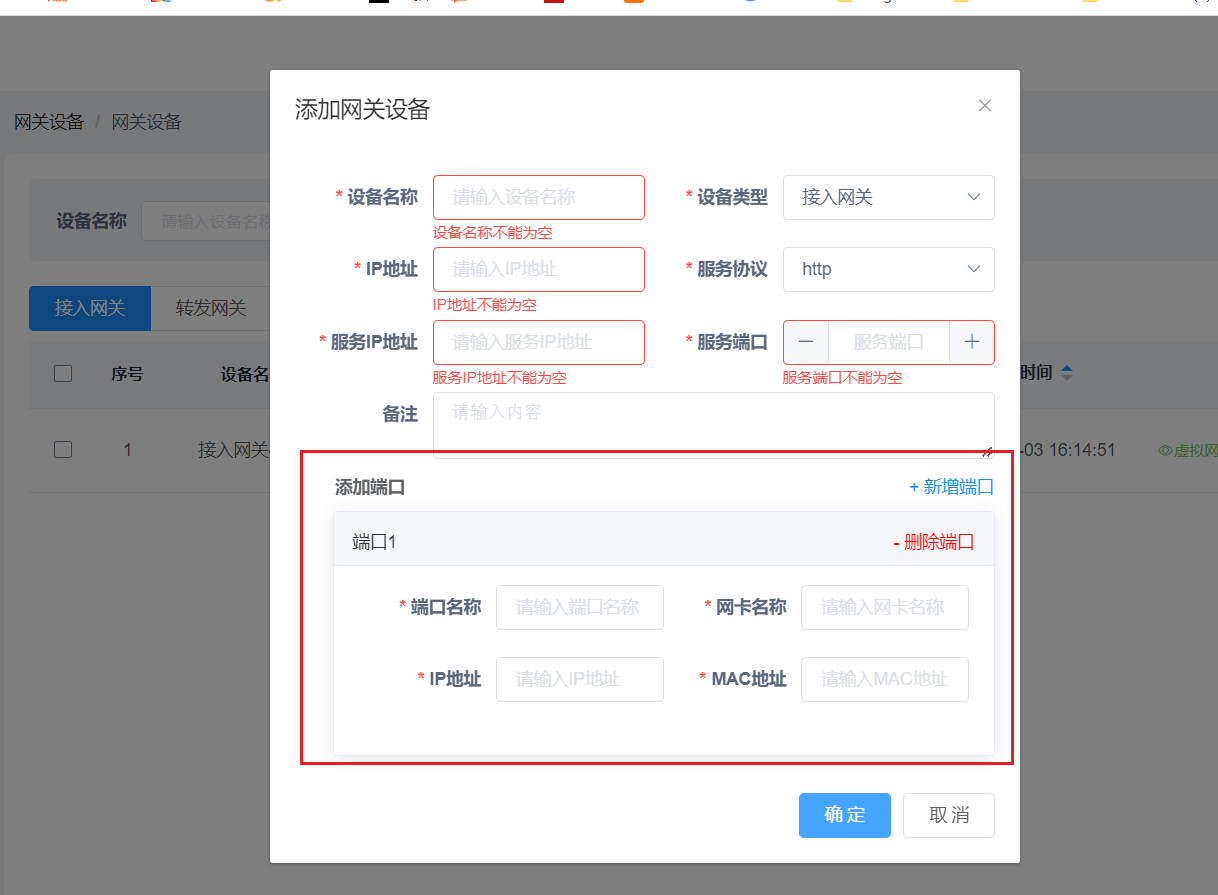Toggle the select-all checkbox in the table header

point(63,373)
